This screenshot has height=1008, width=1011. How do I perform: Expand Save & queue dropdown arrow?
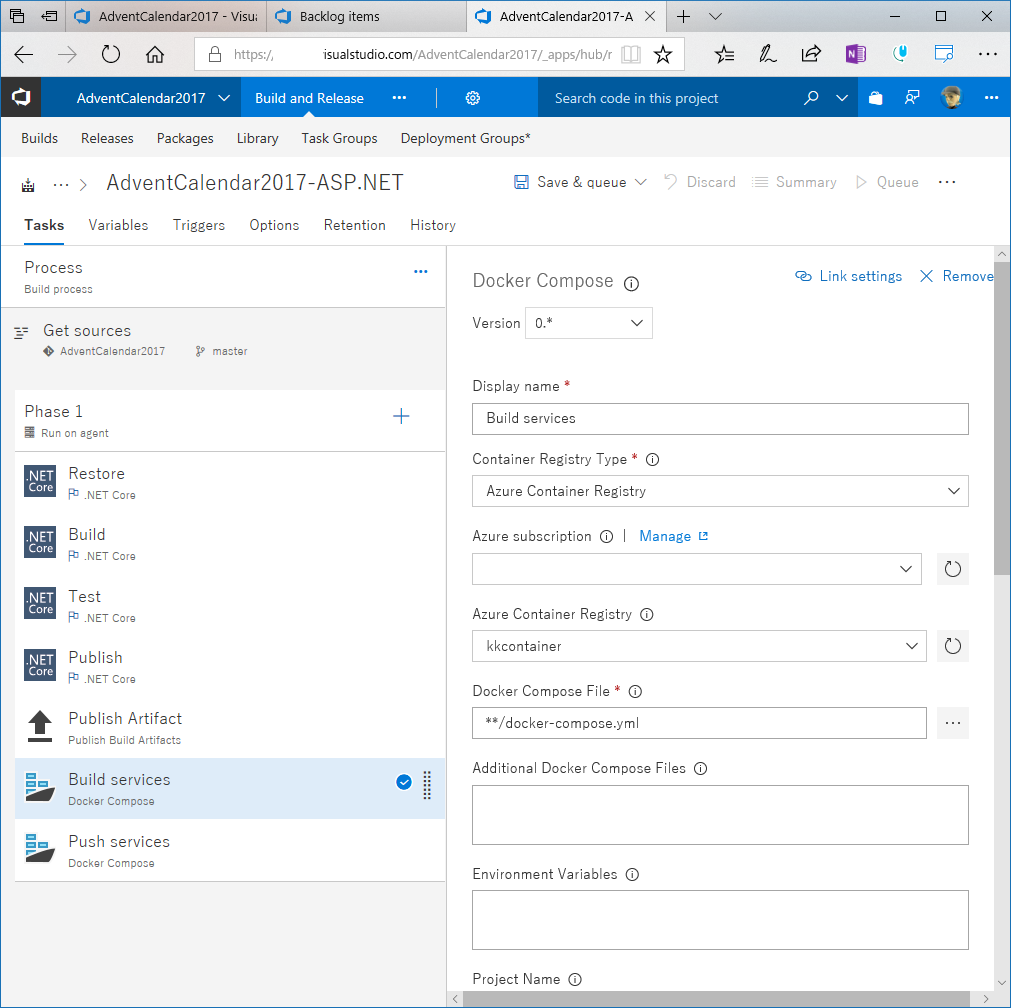point(640,182)
